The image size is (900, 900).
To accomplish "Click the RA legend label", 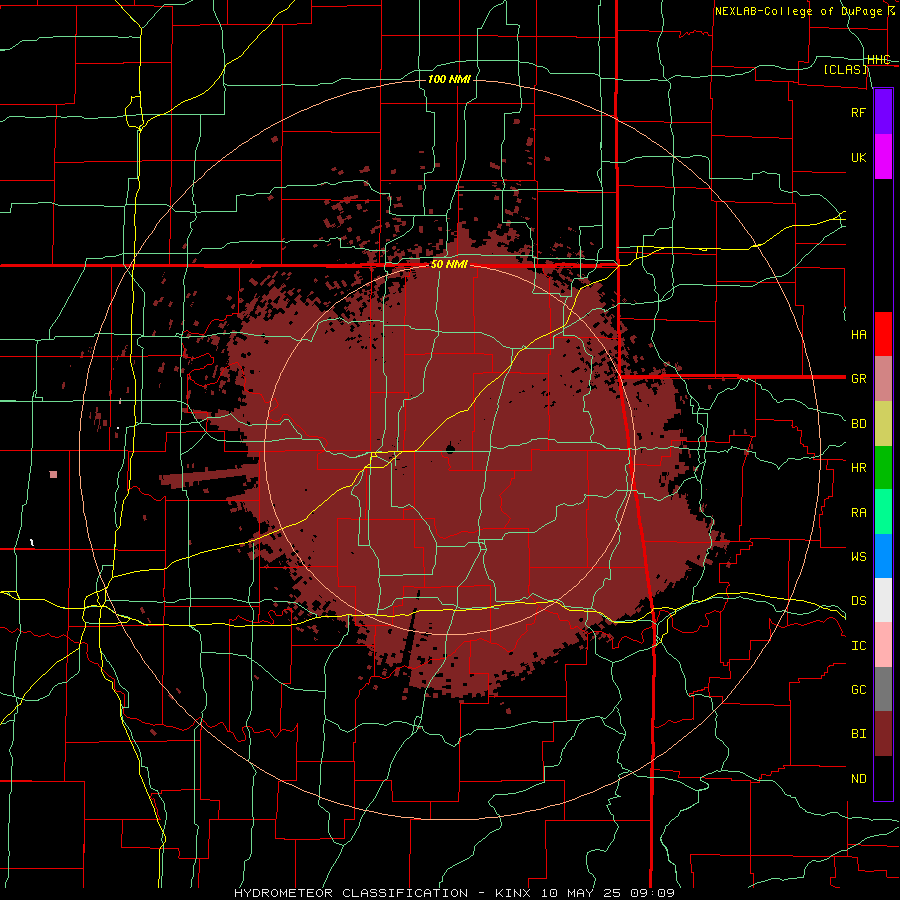I will coord(858,513).
